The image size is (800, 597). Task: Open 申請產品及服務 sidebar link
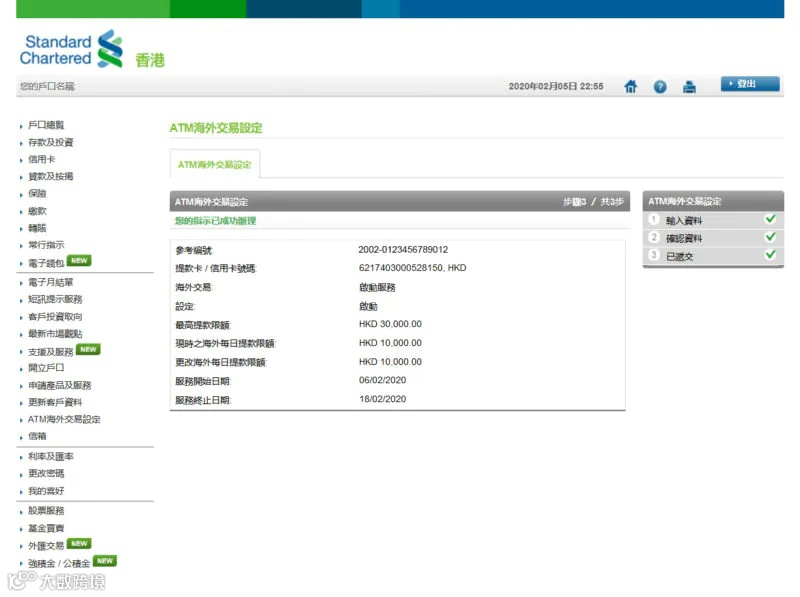(60, 385)
